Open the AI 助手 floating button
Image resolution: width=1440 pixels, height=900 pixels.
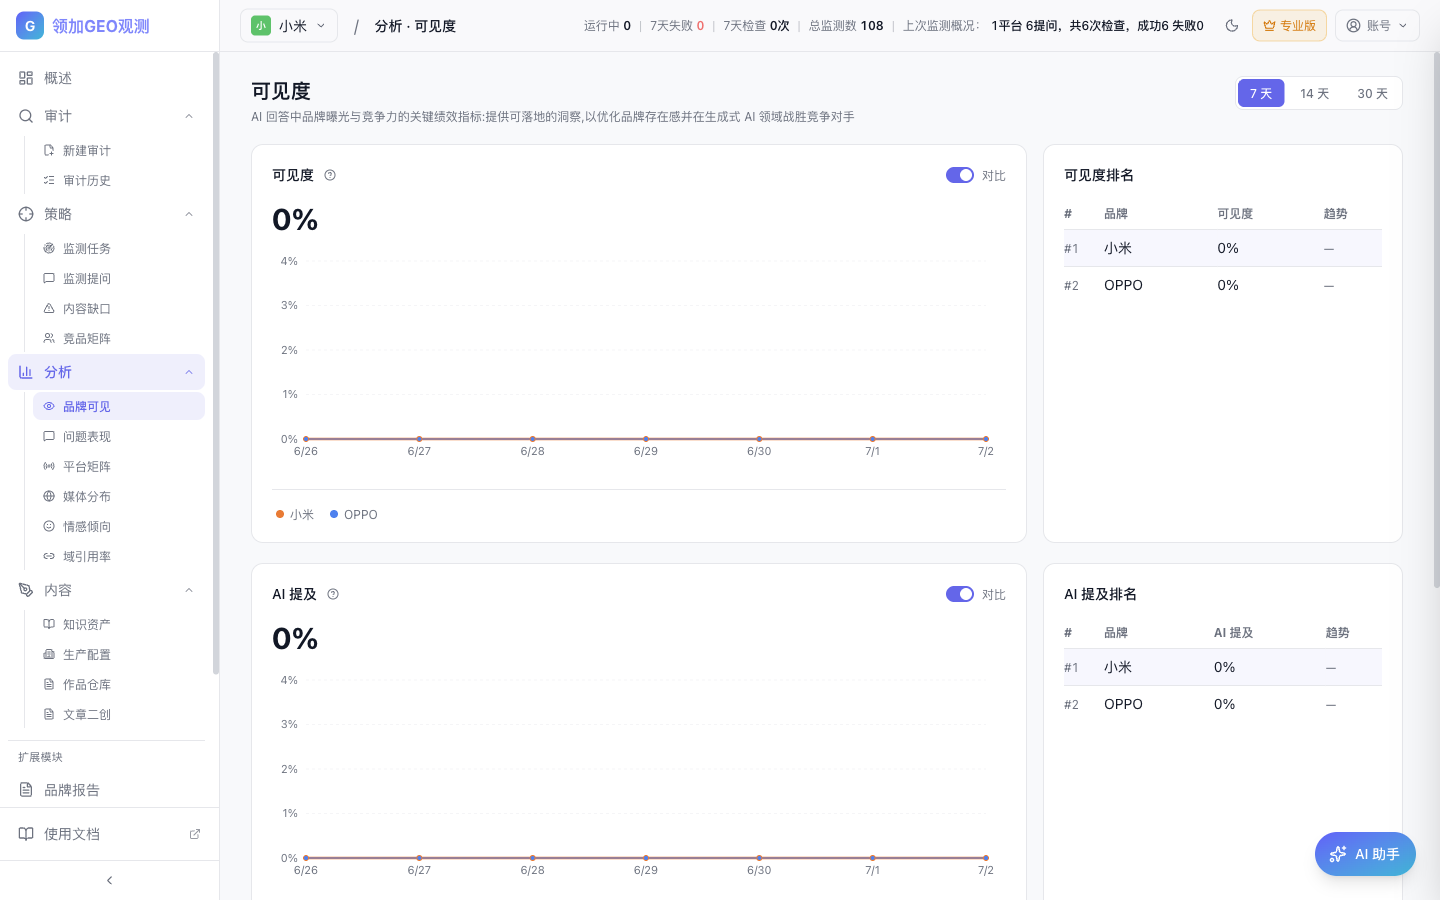click(1365, 854)
